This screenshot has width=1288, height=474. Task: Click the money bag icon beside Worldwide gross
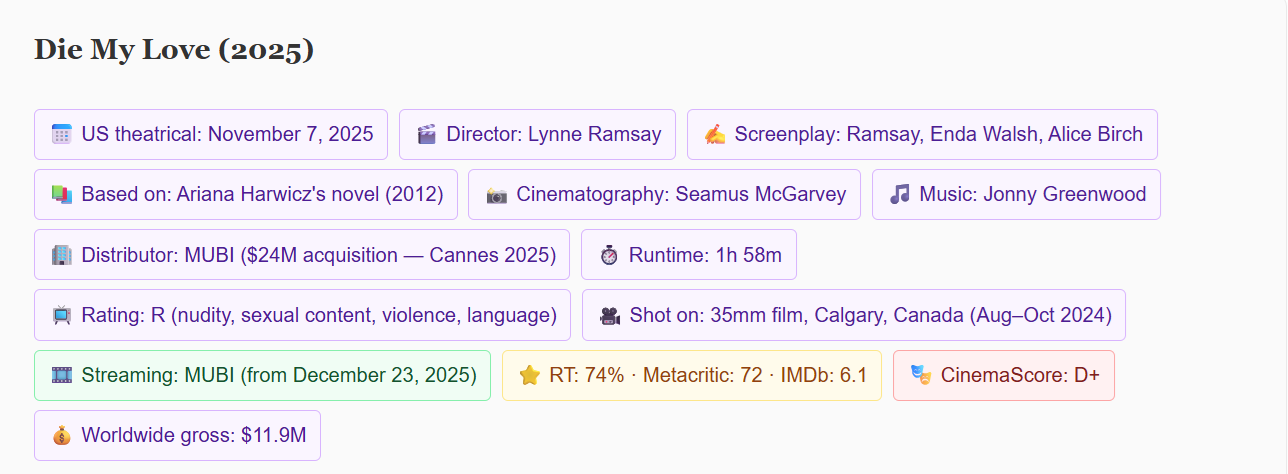pos(62,436)
